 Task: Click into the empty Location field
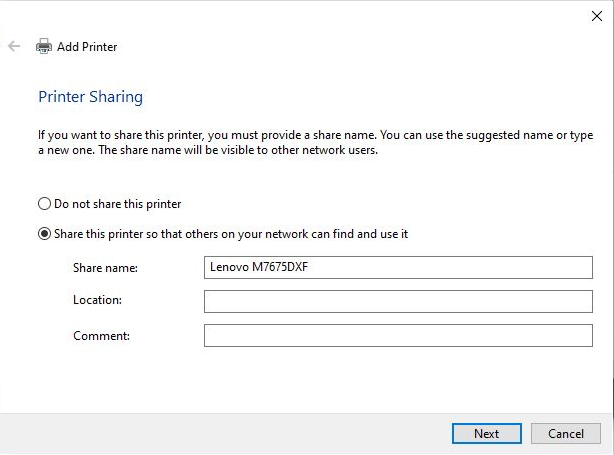[x=398, y=302]
